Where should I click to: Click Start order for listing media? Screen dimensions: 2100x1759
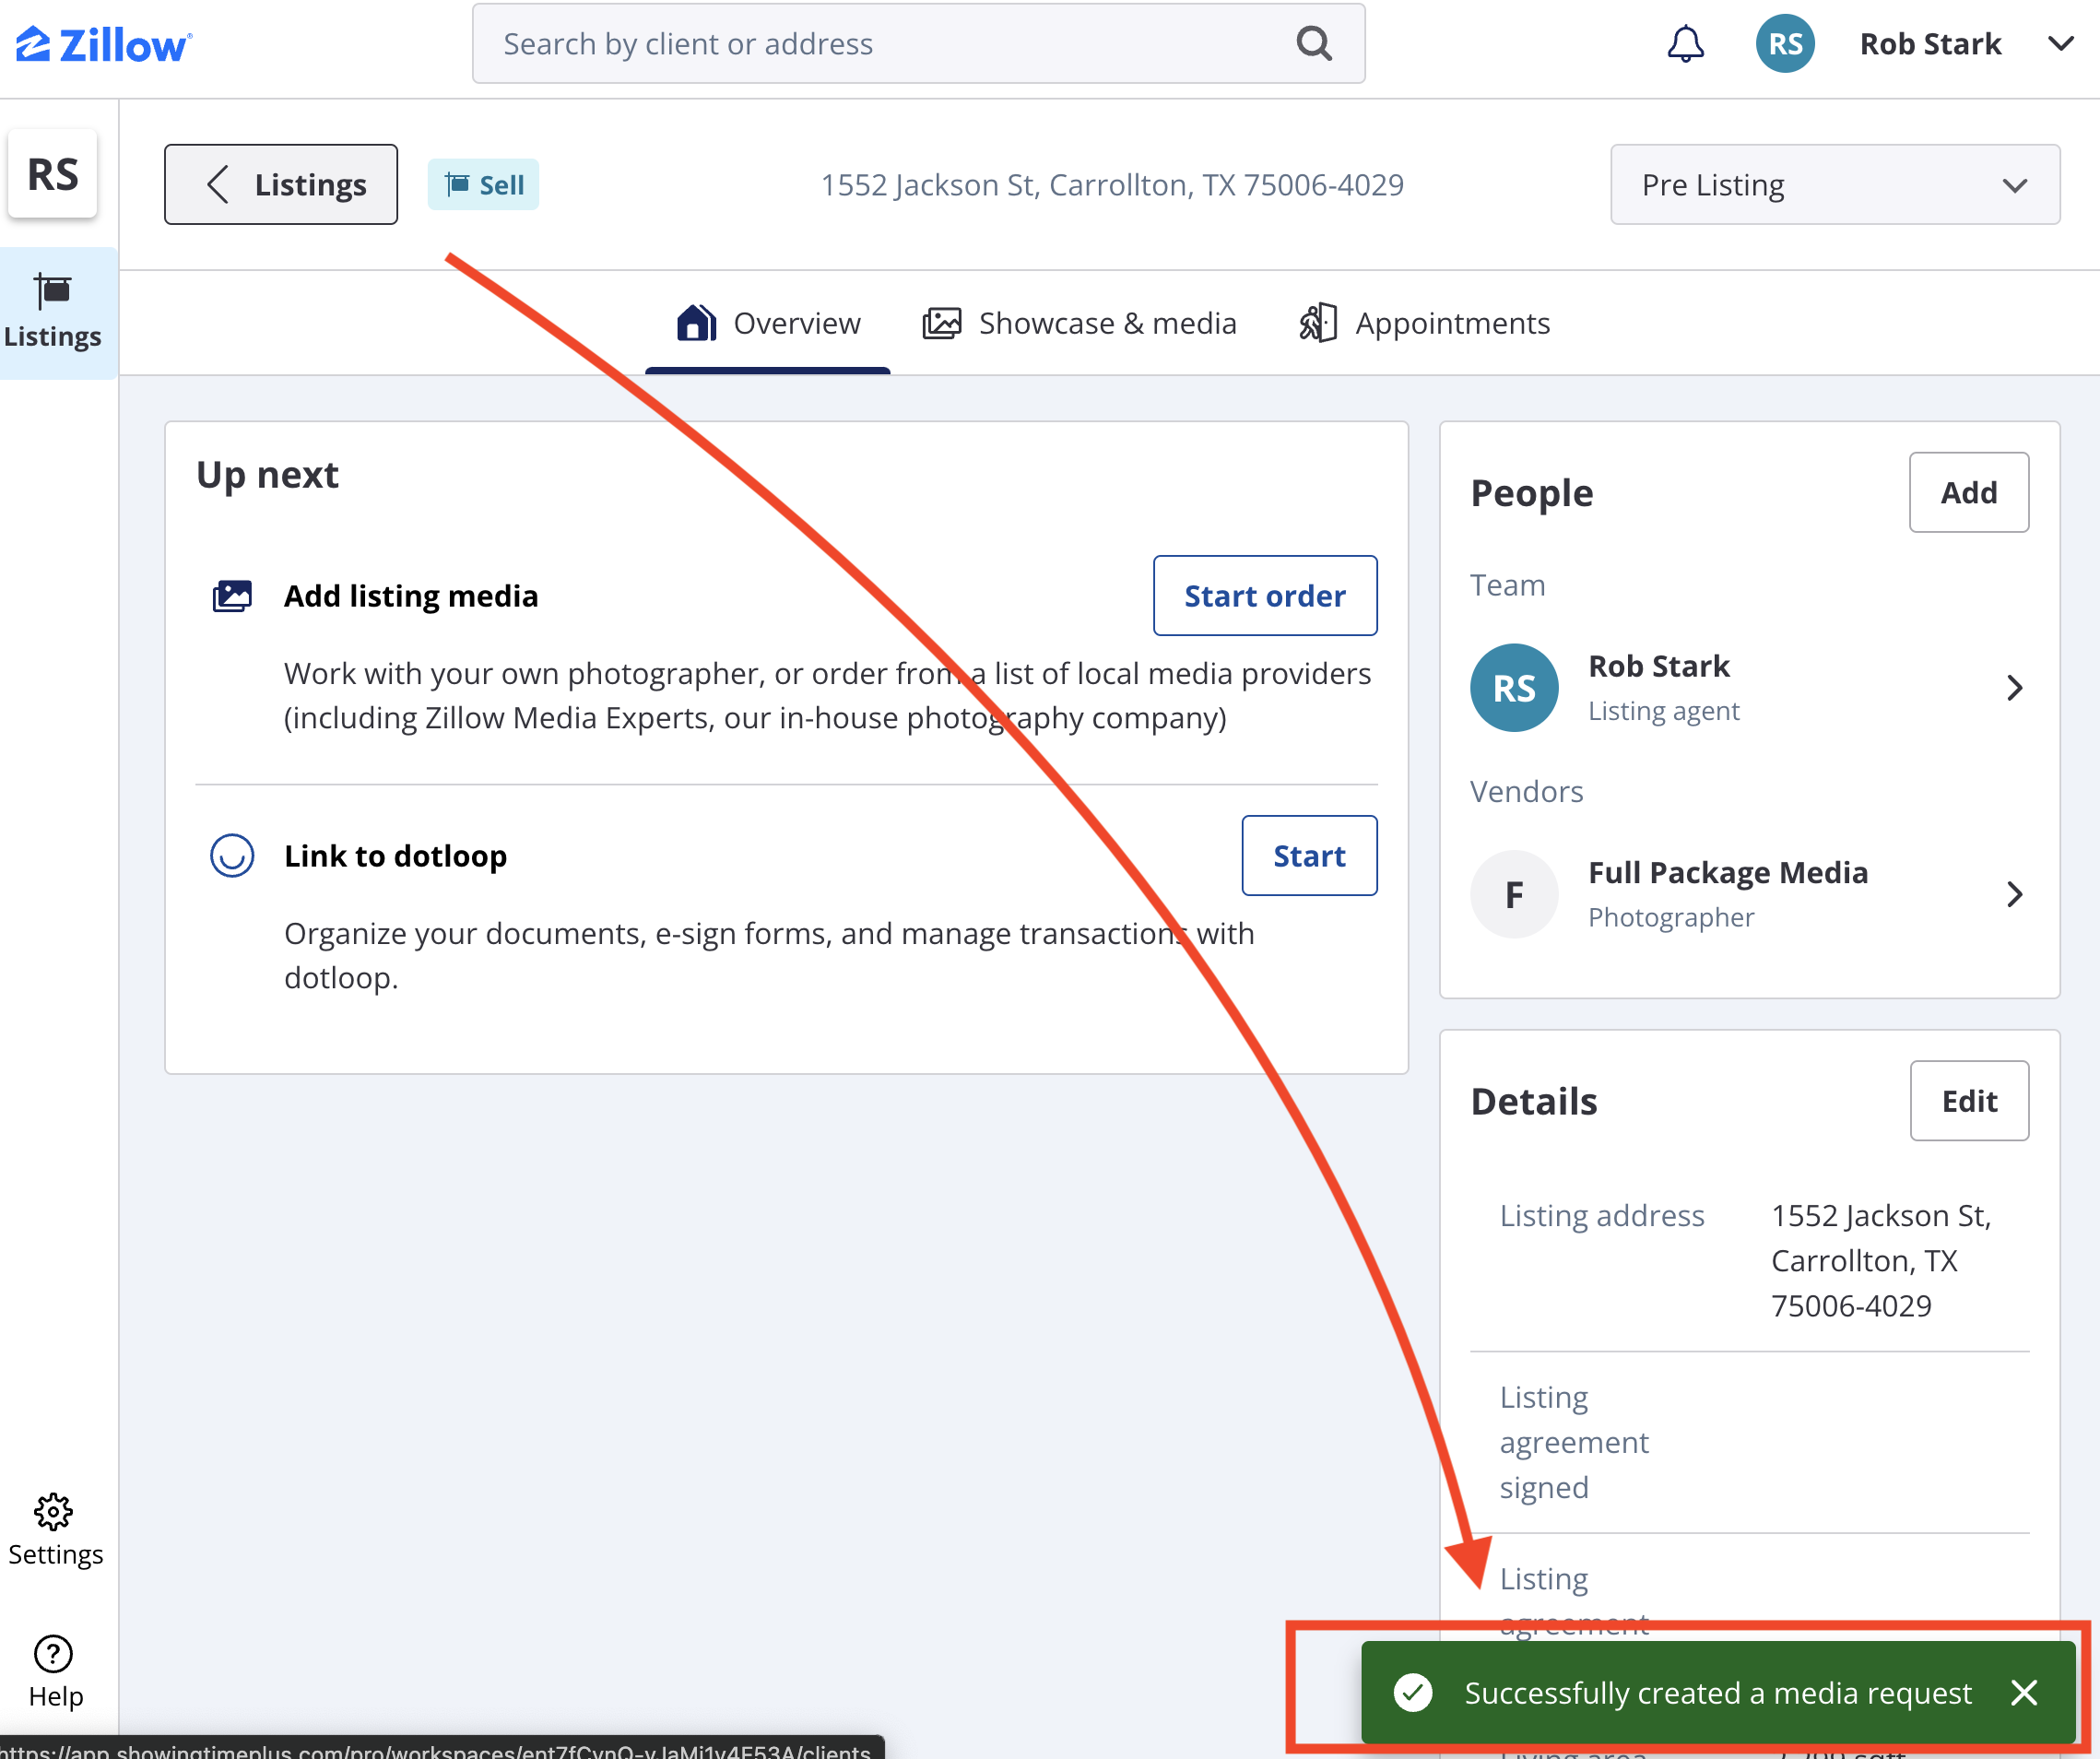[1264, 596]
